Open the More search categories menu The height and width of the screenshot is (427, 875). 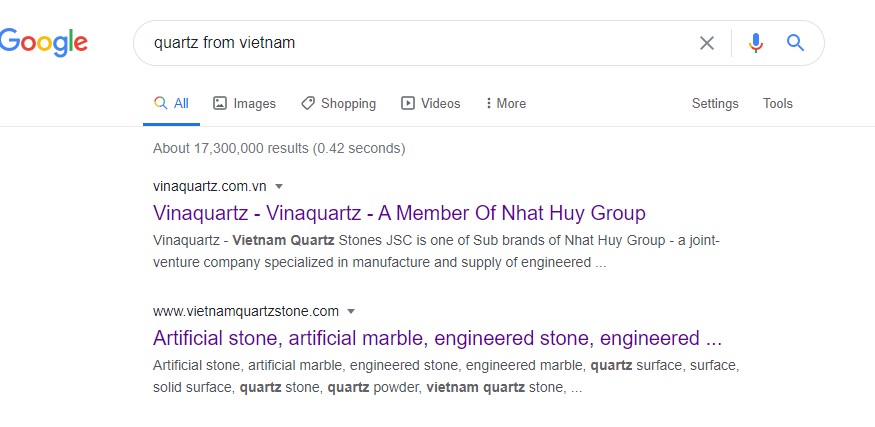pyautogui.click(x=506, y=103)
